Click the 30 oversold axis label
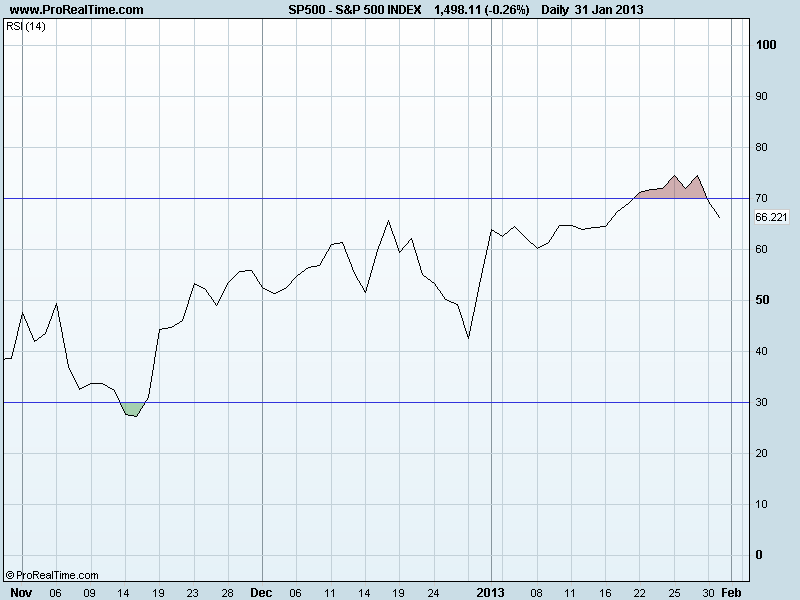Viewport: 800px width, 600px height. (761, 402)
